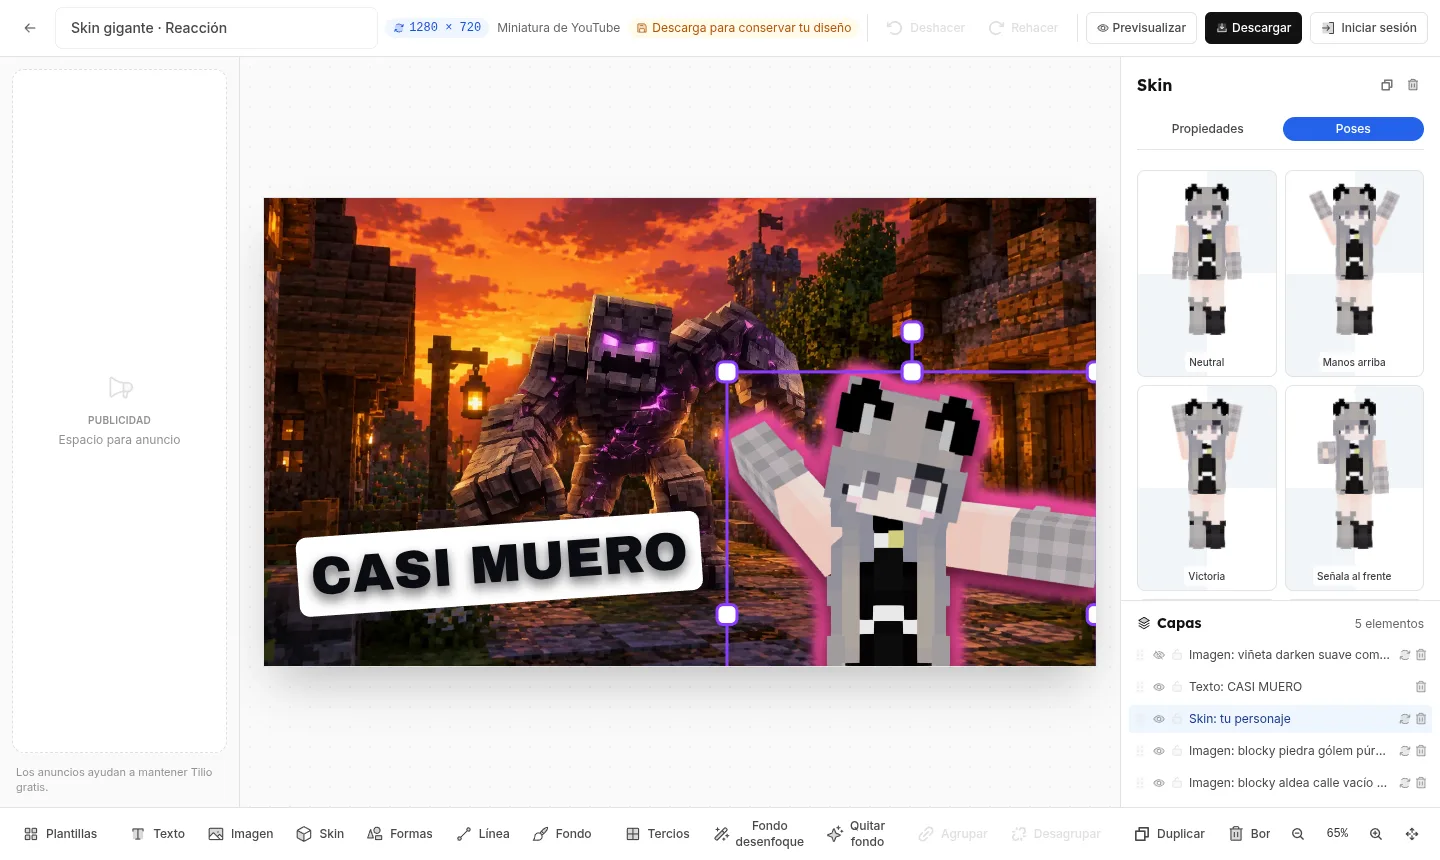Delete the blocky aldea calle layer
This screenshot has height=860, width=1440.
coord(1421,783)
